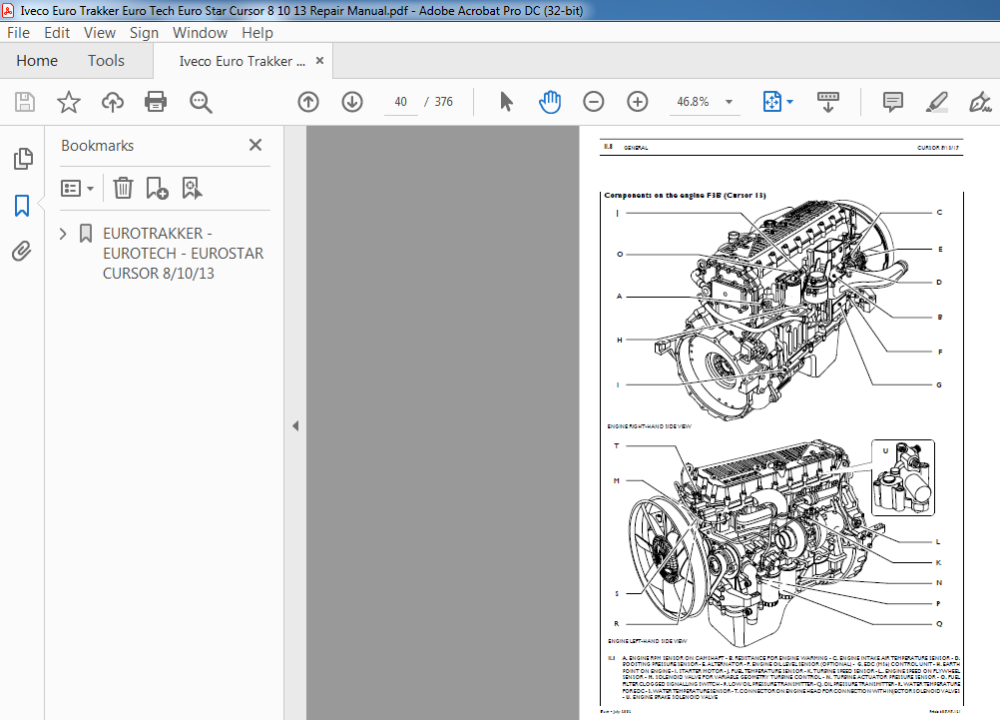
Task: Add new bookmark icon
Action: [157, 188]
